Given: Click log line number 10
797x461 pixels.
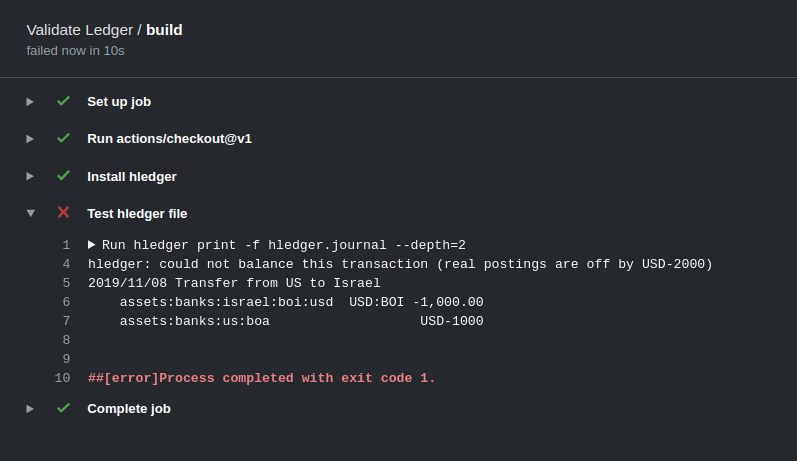Looking at the screenshot, I should point(63,378).
